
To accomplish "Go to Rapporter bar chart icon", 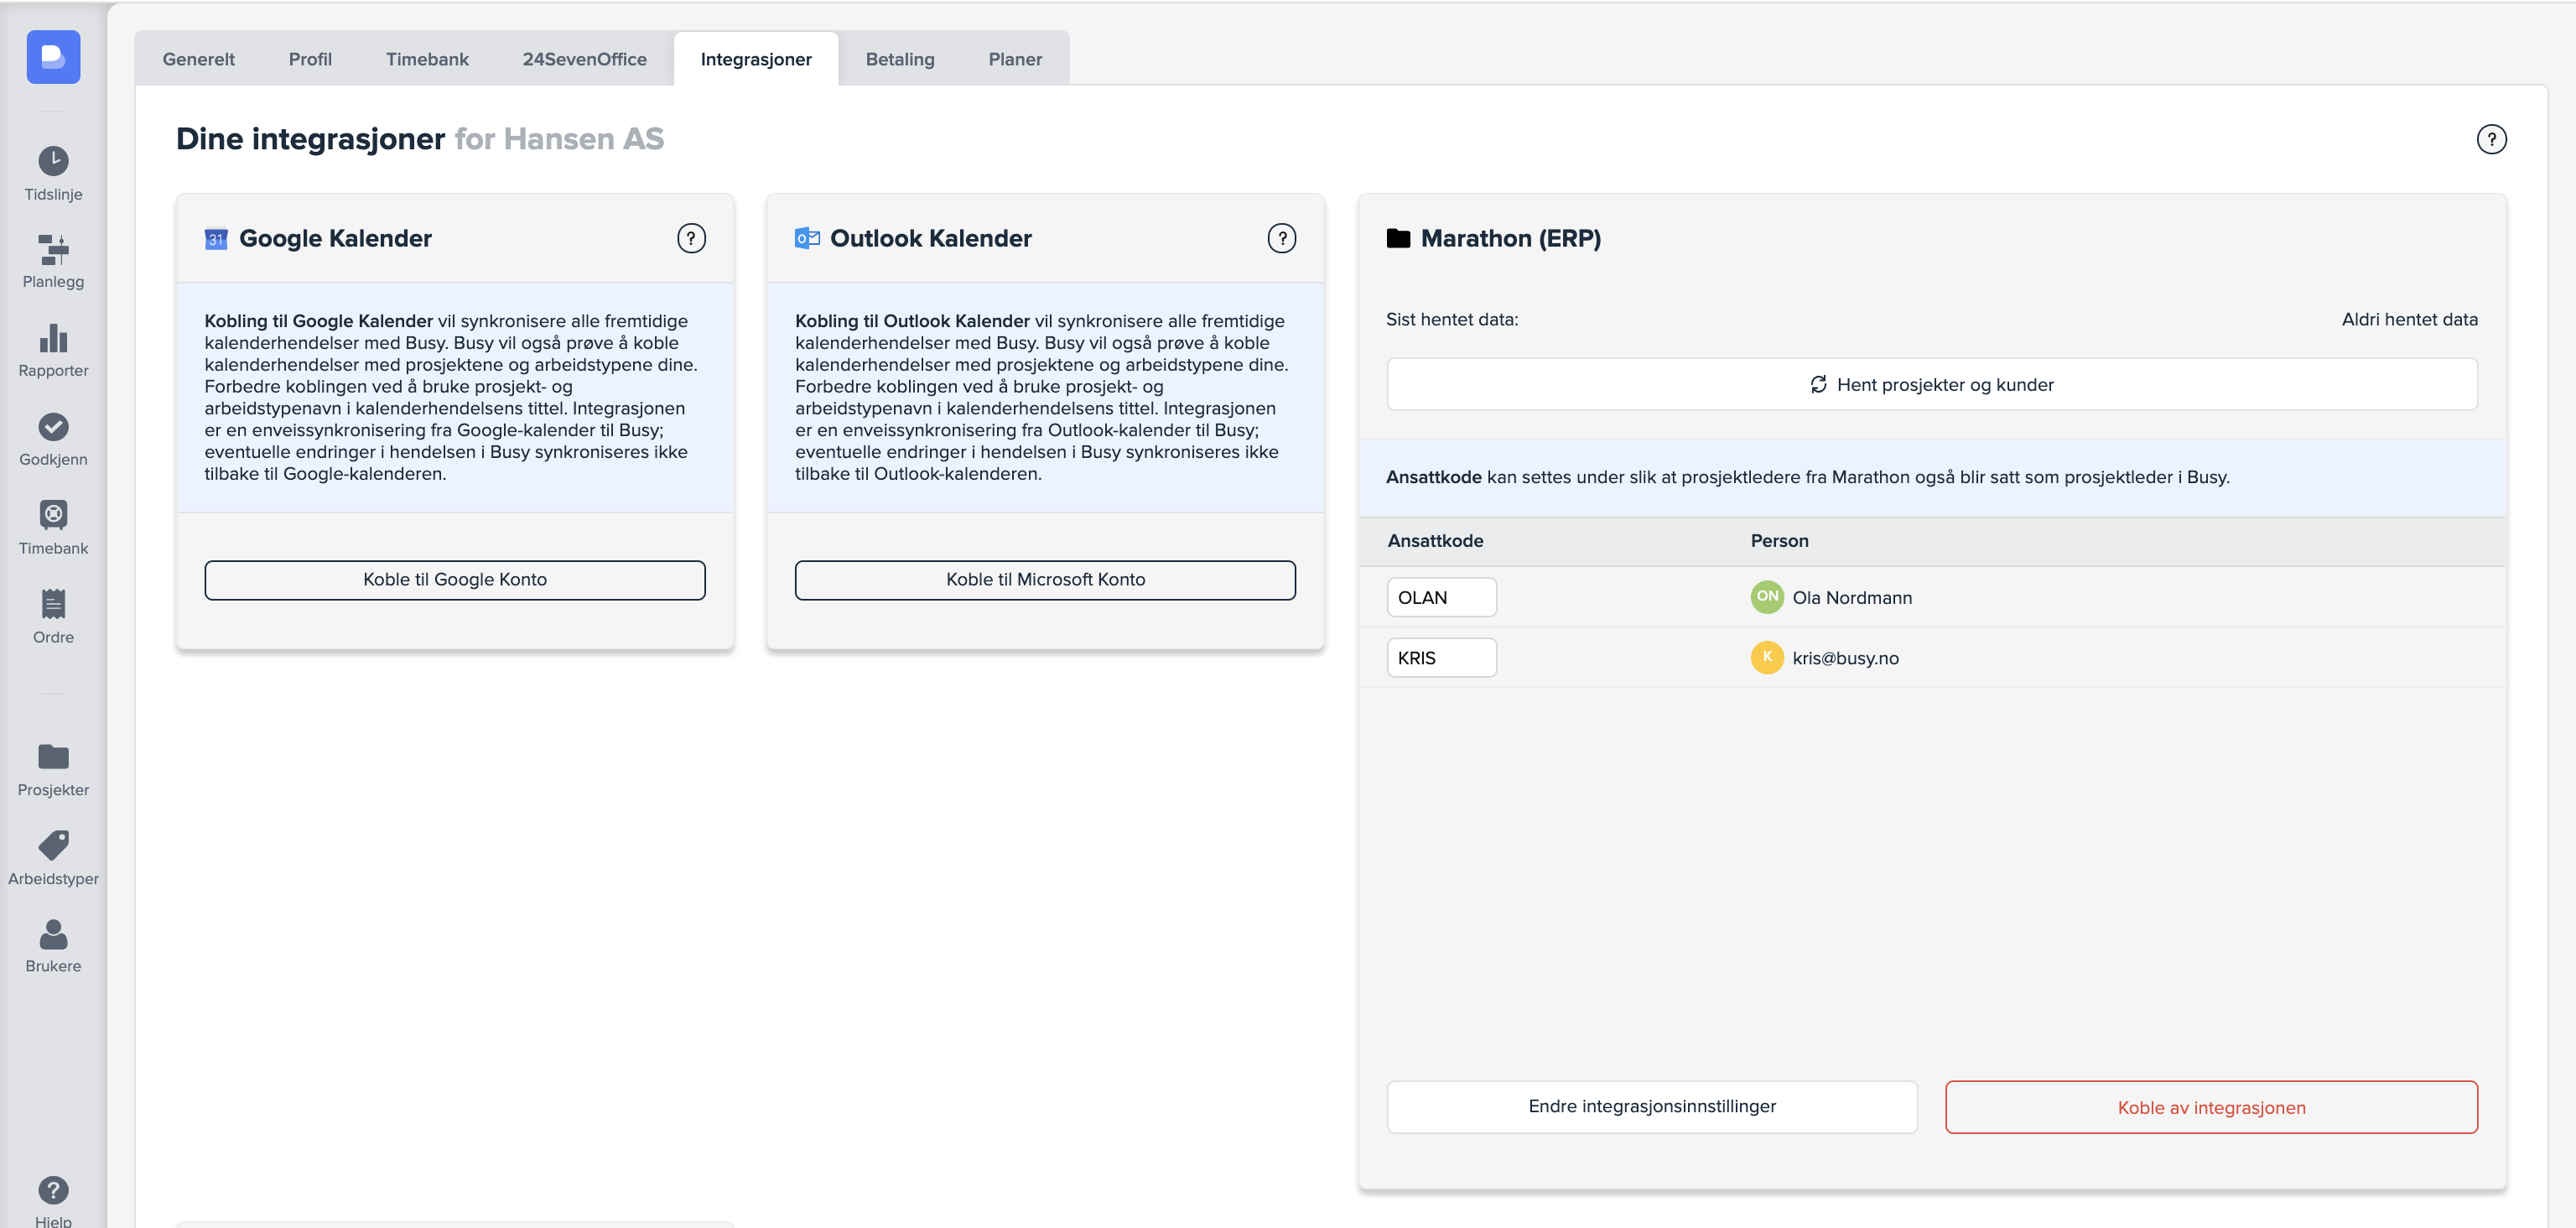I will 53,338.
